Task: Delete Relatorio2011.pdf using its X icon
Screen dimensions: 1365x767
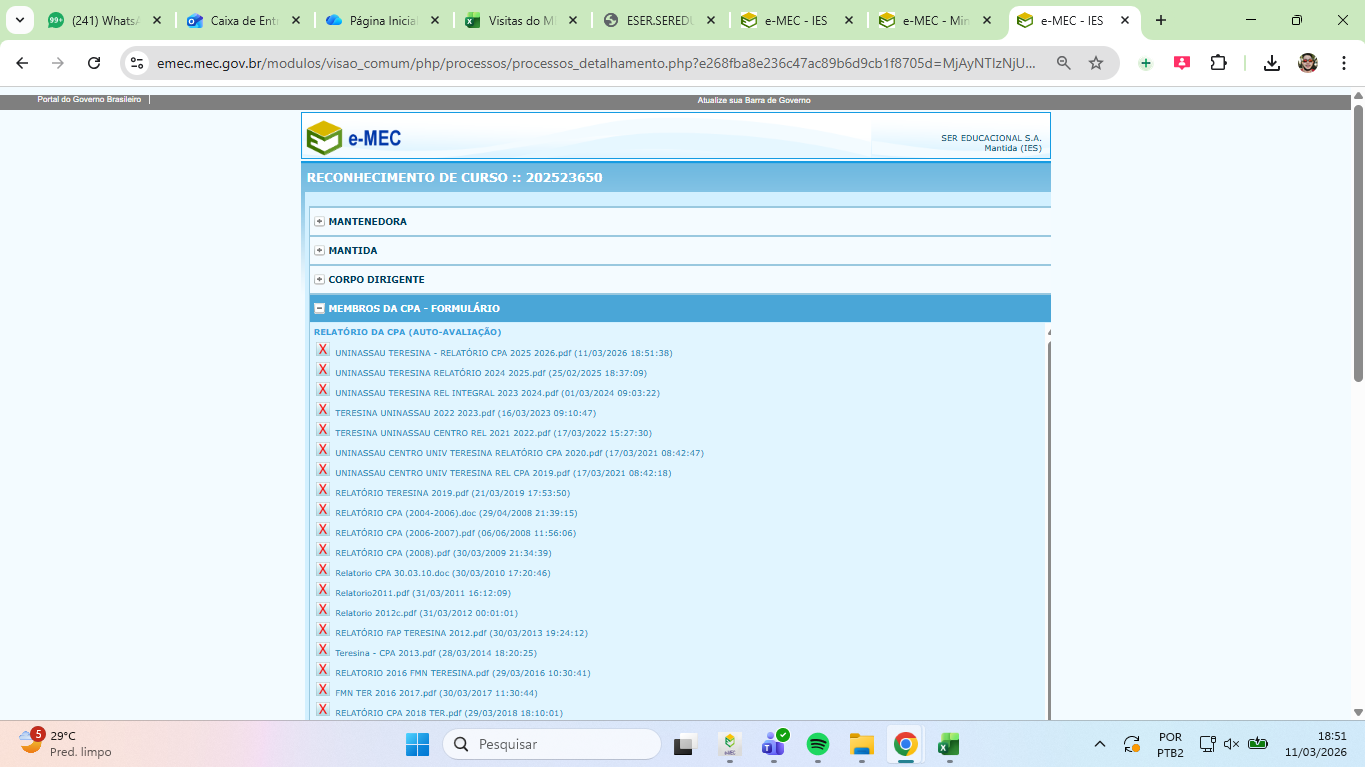Action: coord(323,590)
